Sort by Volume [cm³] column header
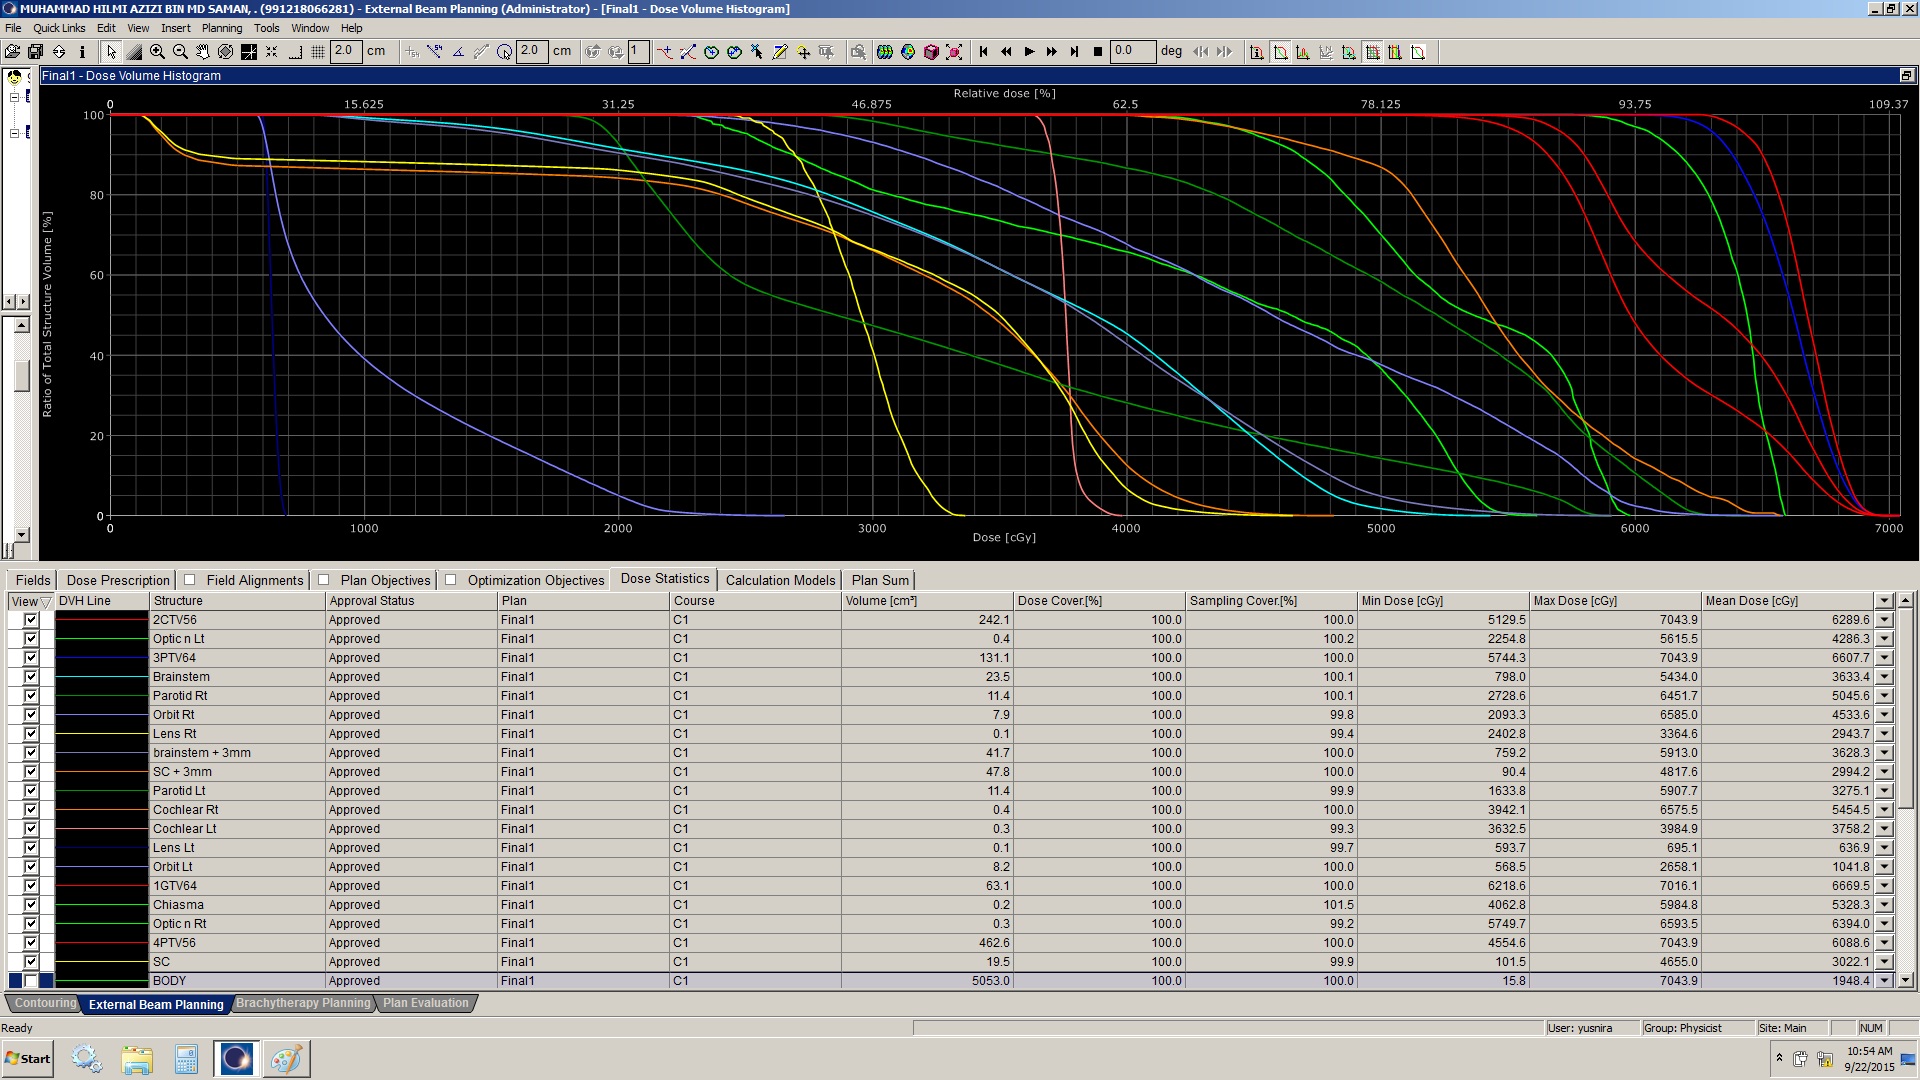 pos(927,601)
